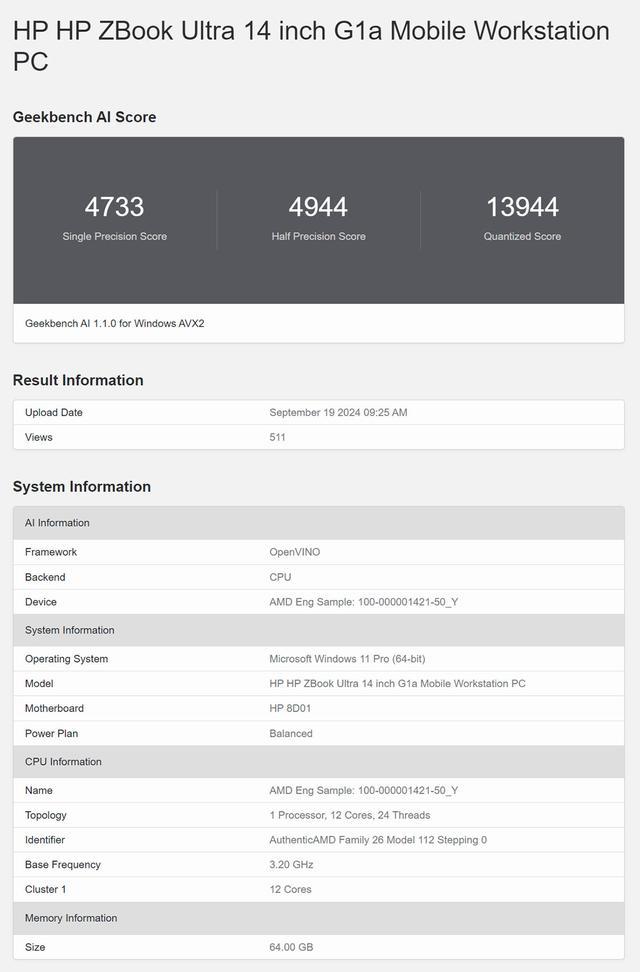
Task: Click the Model row ZBook Ultra value
Action: pos(397,684)
